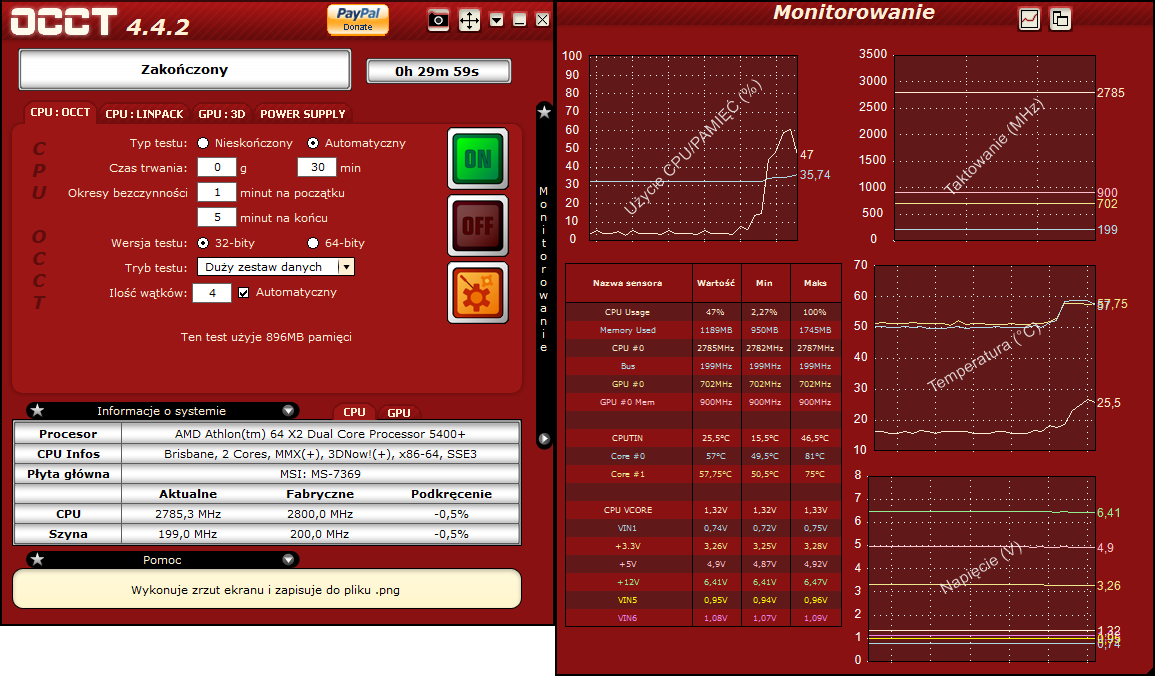Open the GPU : 3D tab
This screenshot has height=676, width=1155.
pos(222,114)
